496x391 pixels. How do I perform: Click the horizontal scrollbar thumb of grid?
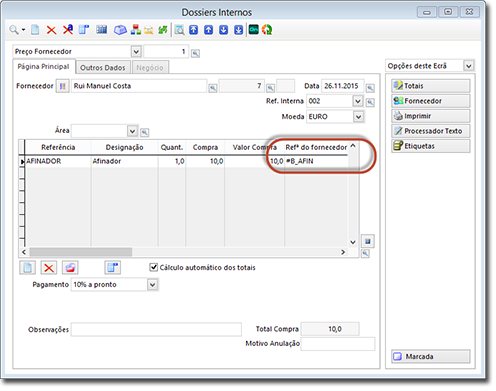click(x=81, y=252)
